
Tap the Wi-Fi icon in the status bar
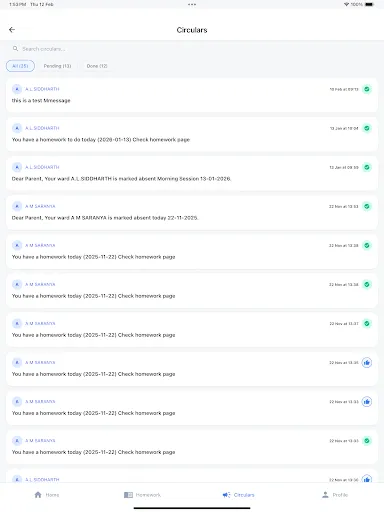(x=346, y=4)
